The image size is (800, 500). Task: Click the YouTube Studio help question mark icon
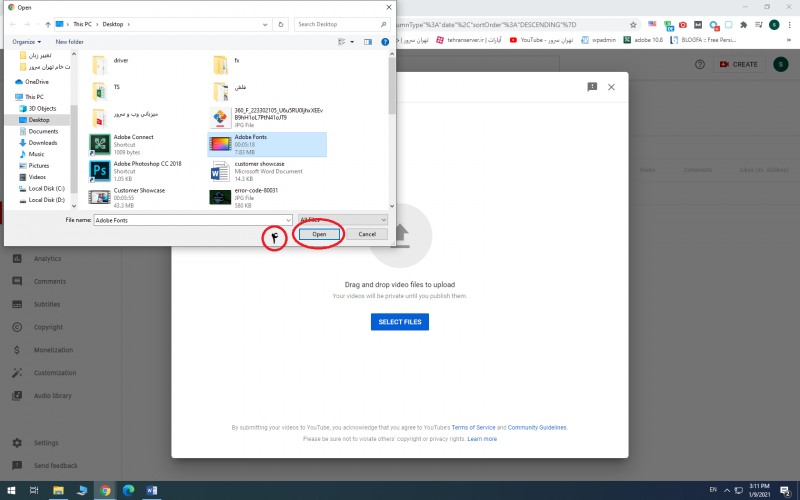pos(700,64)
